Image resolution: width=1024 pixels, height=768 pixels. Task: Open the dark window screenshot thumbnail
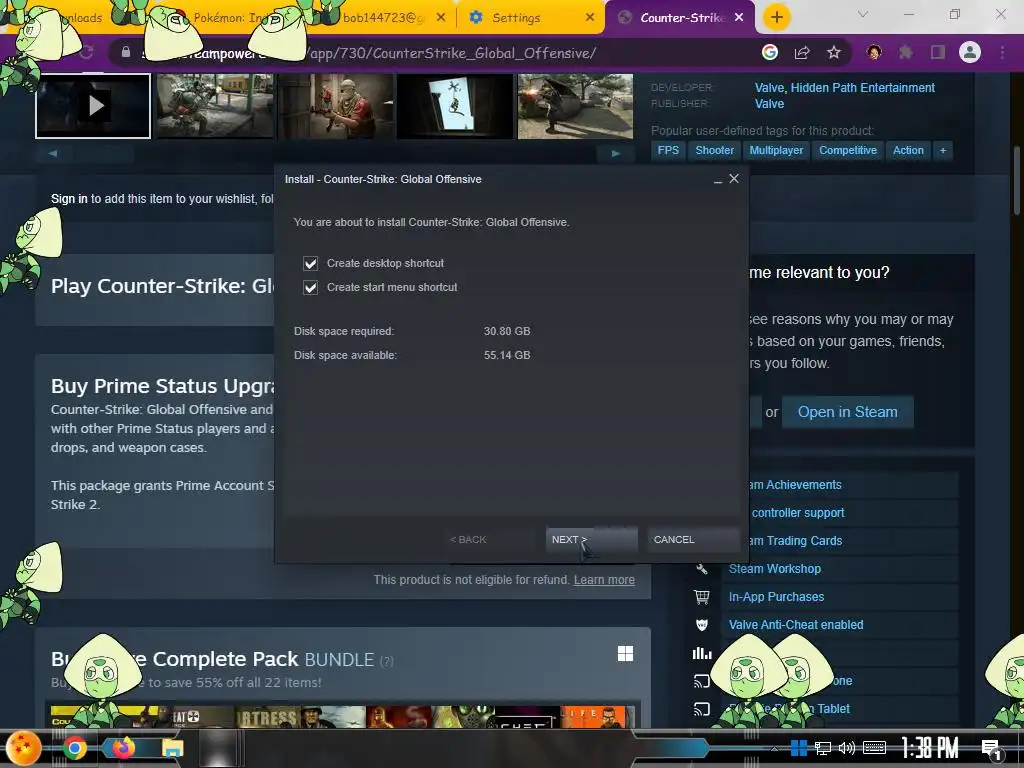click(455, 106)
